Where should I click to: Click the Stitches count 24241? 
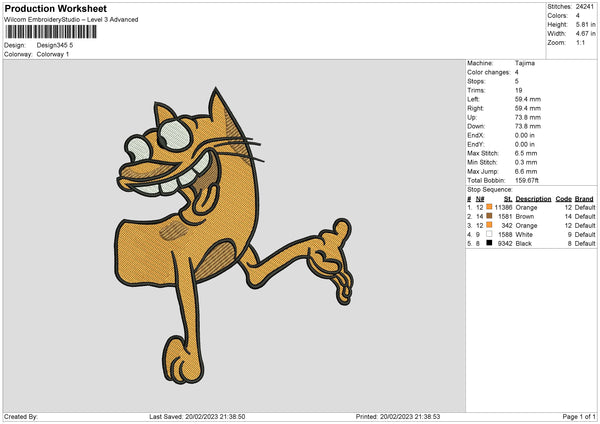[x=585, y=7]
